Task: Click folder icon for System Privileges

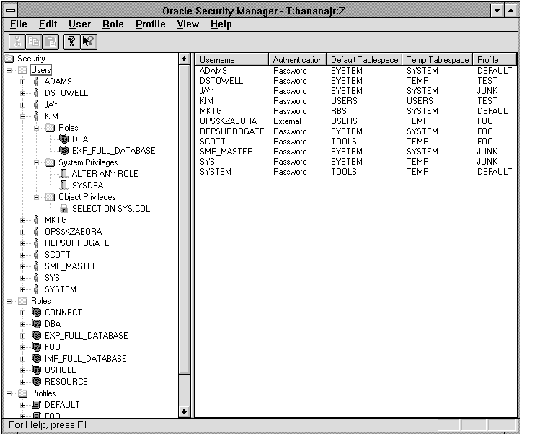Action: (x=50, y=162)
